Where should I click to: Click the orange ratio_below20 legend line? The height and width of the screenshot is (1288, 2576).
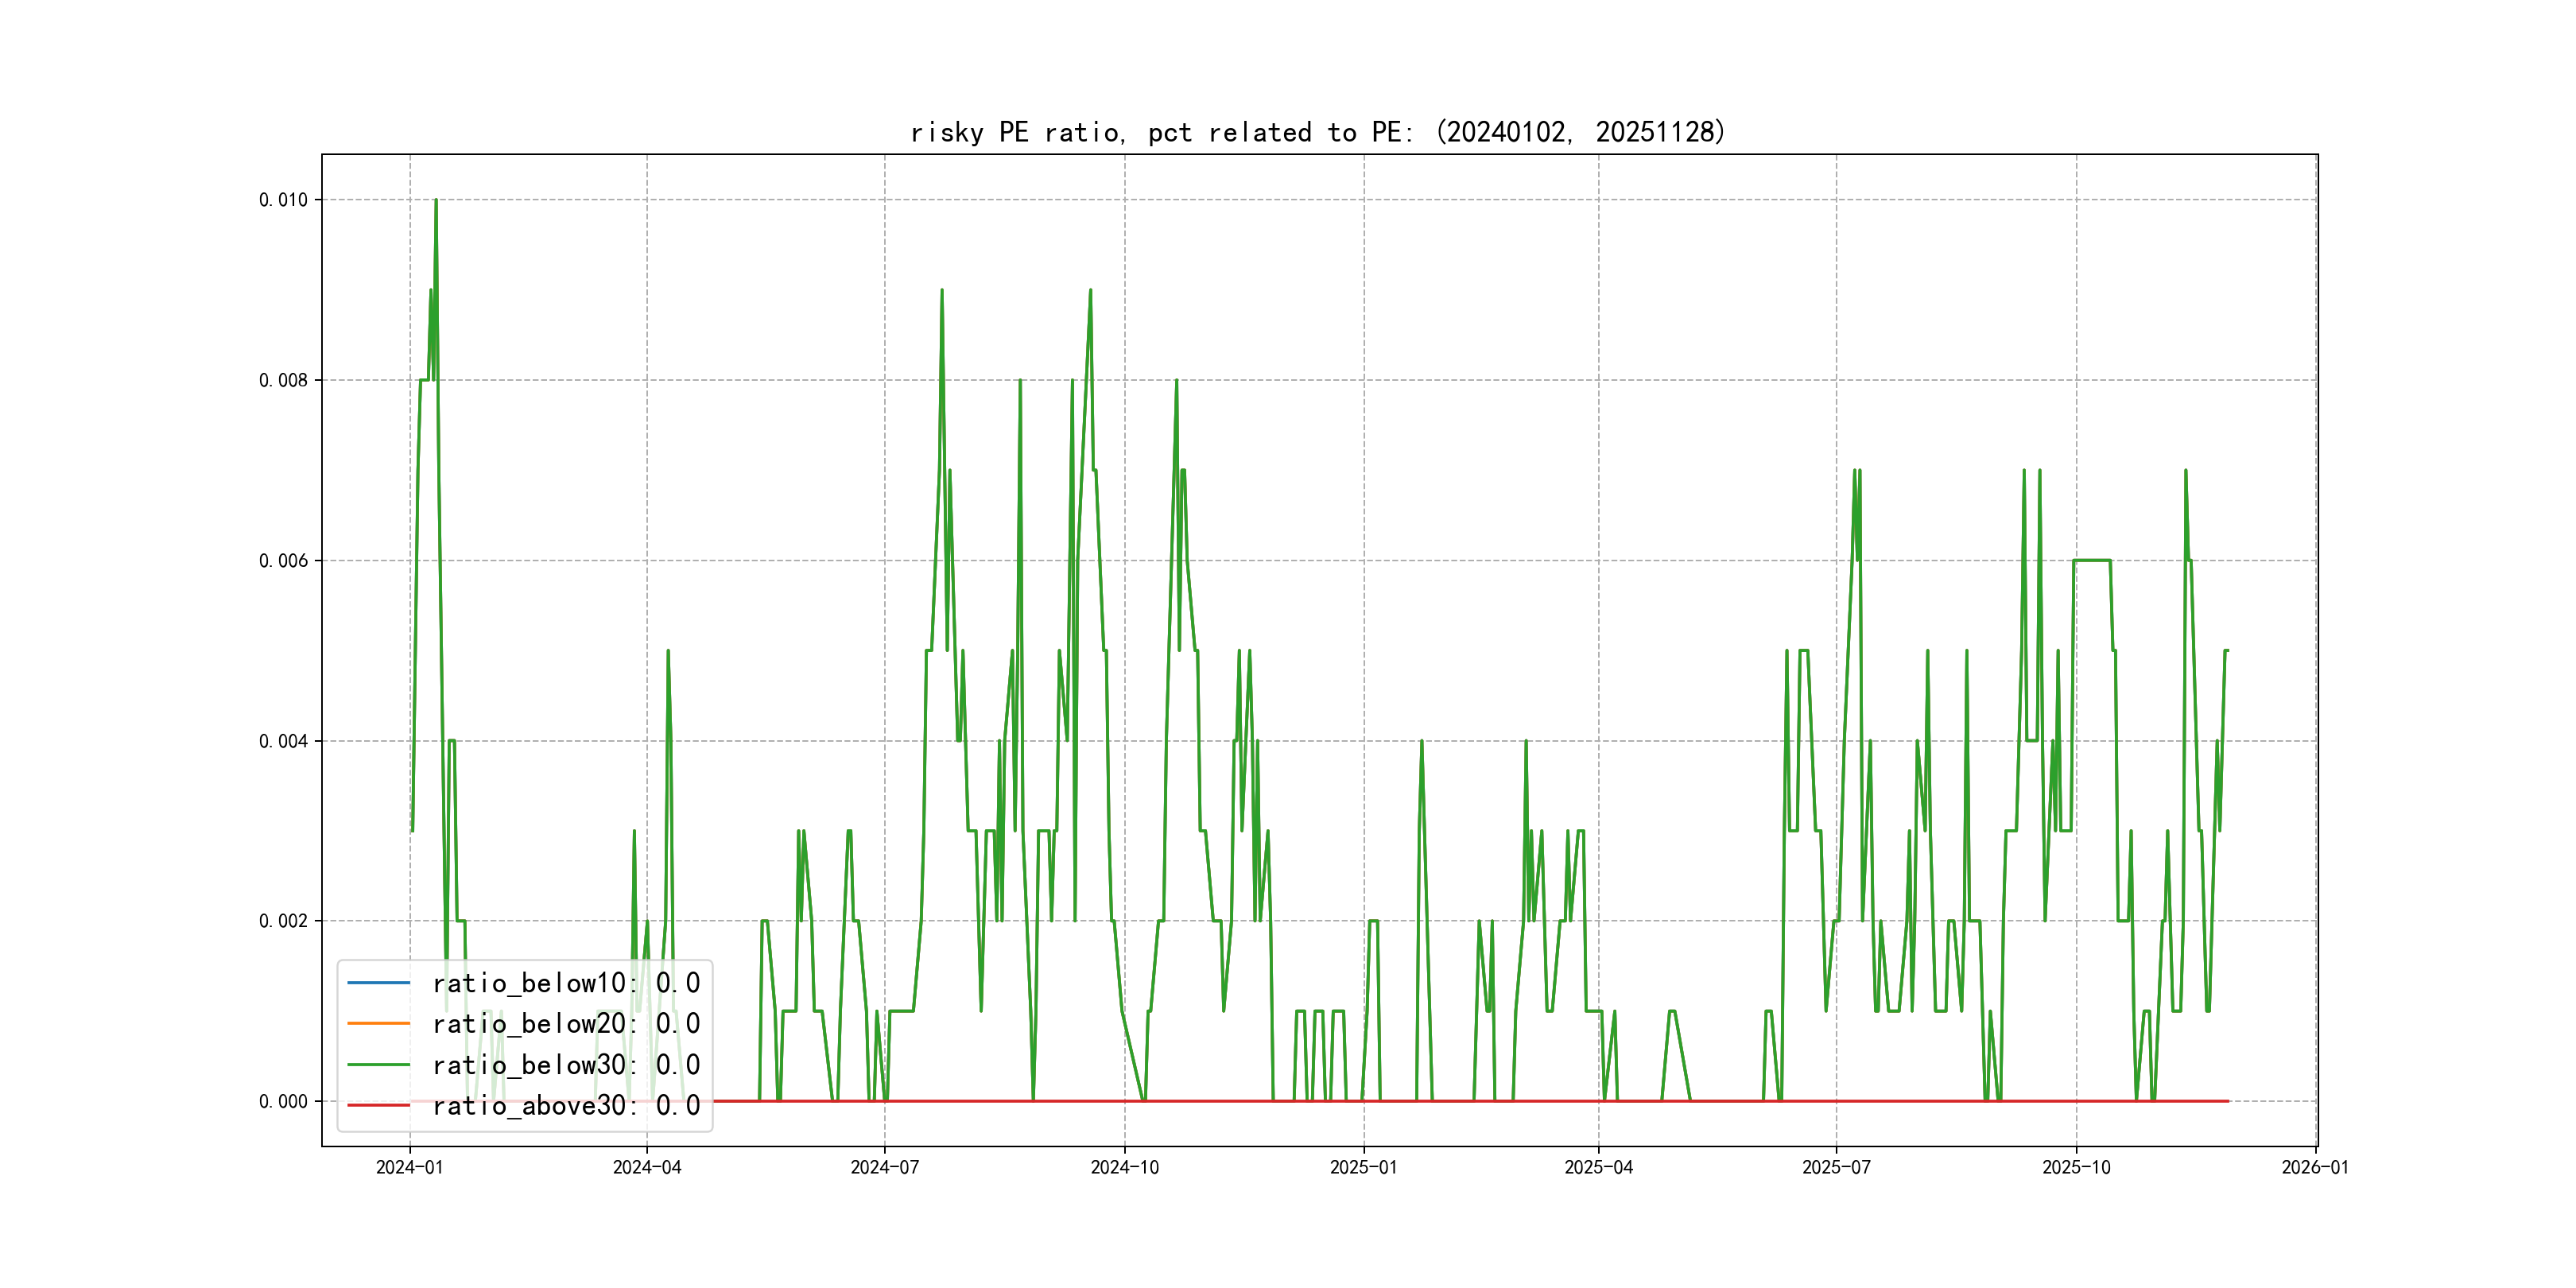click(x=378, y=1024)
